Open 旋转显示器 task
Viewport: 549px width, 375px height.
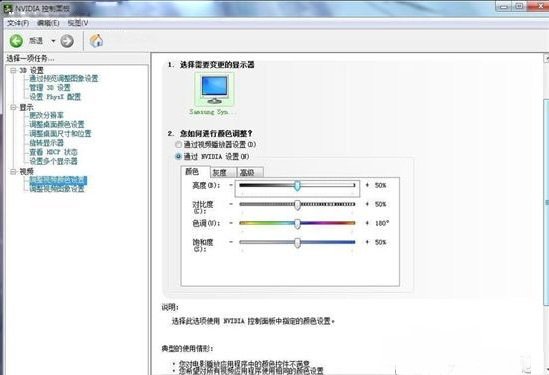point(46,143)
